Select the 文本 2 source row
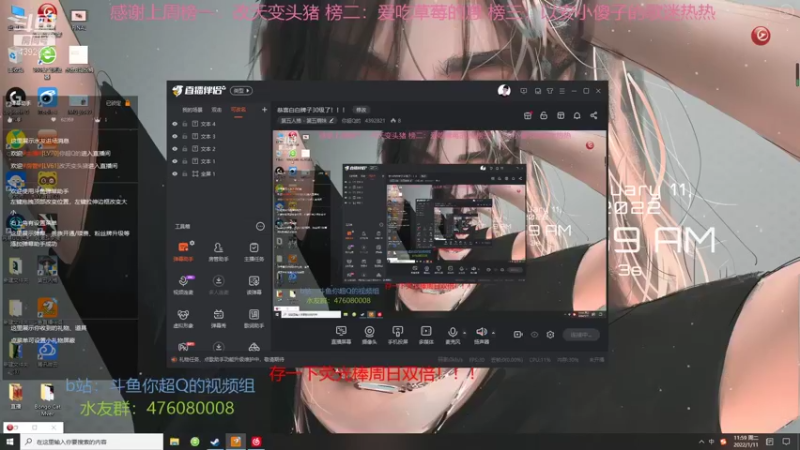Viewport: 800px width, 450px height. pos(219,149)
